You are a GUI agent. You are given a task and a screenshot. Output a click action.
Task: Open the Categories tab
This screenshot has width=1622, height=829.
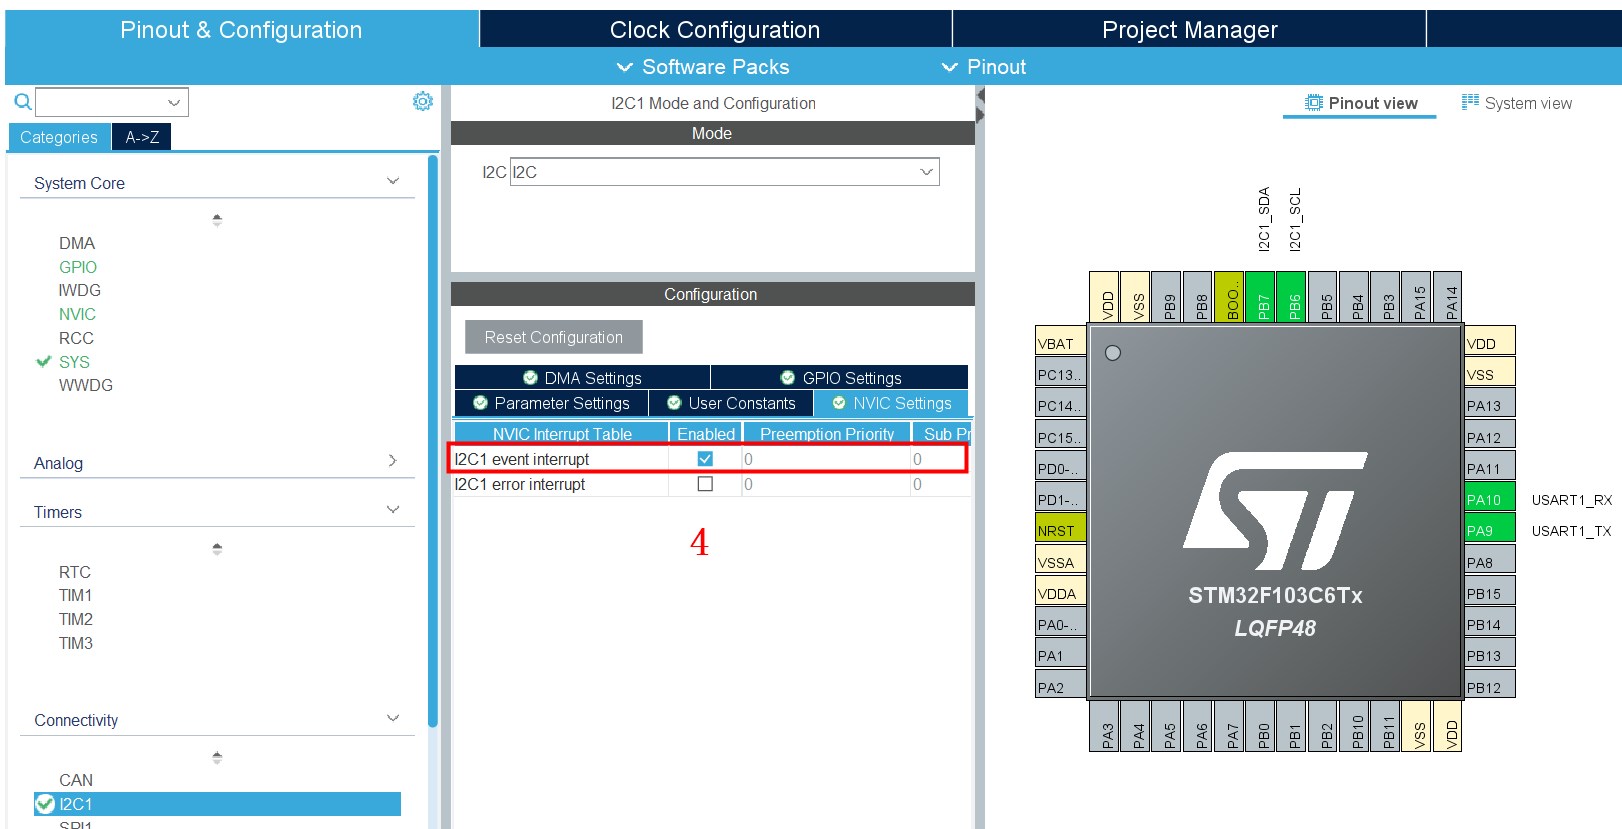pyautogui.click(x=59, y=137)
